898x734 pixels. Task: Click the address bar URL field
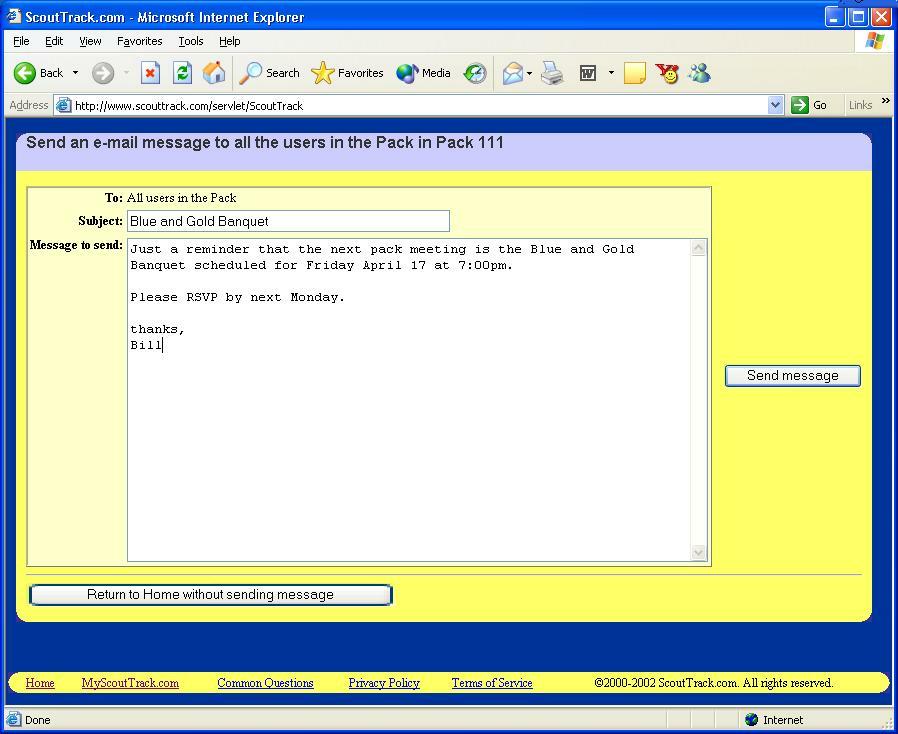420,105
